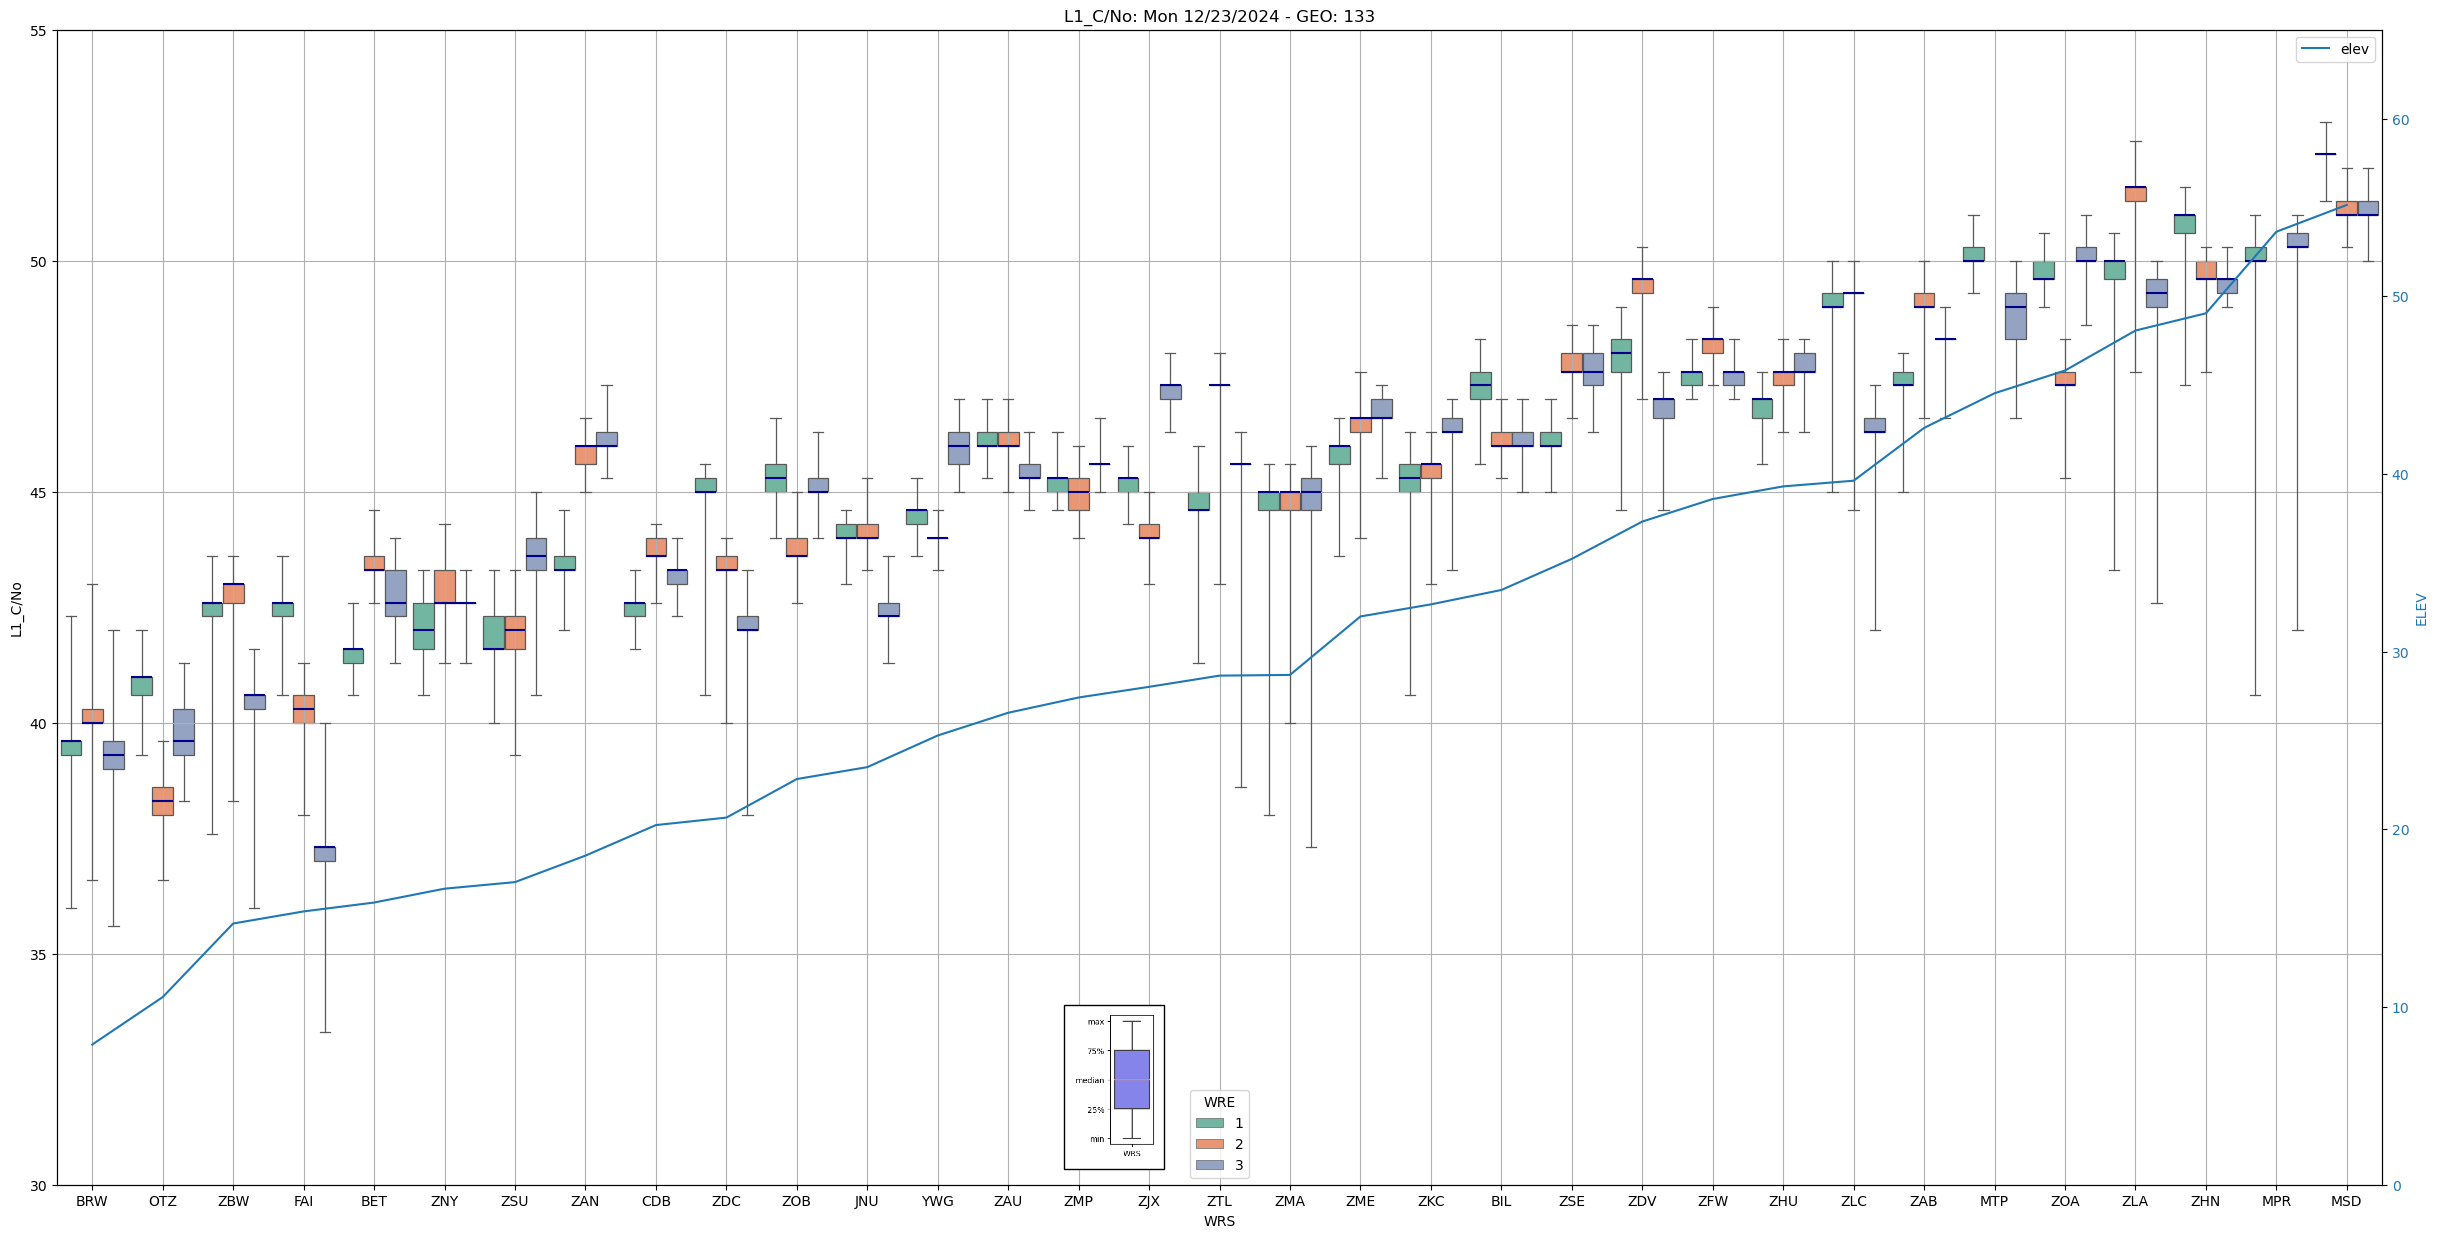Click the orange WRE 2 legend swatch
Image resolution: width=2439 pixels, height=1238 pixels.
tap(1209, 1144)
